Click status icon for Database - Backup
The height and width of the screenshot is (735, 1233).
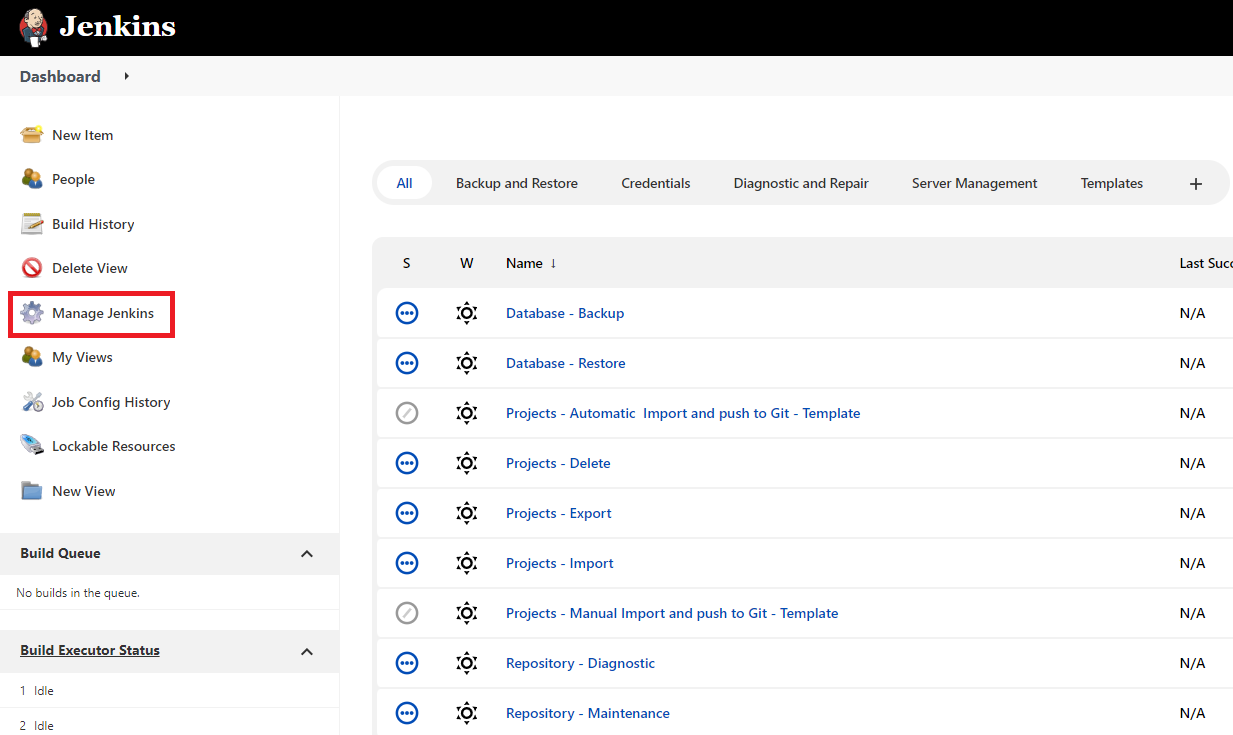coord(407,313)
